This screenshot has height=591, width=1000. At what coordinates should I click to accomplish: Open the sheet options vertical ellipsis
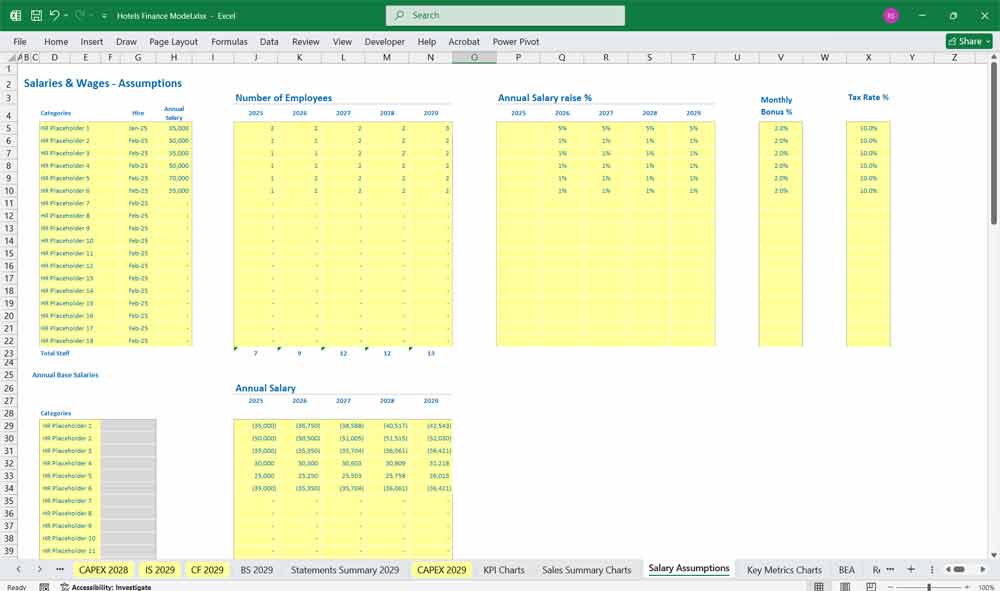(932, 568)
